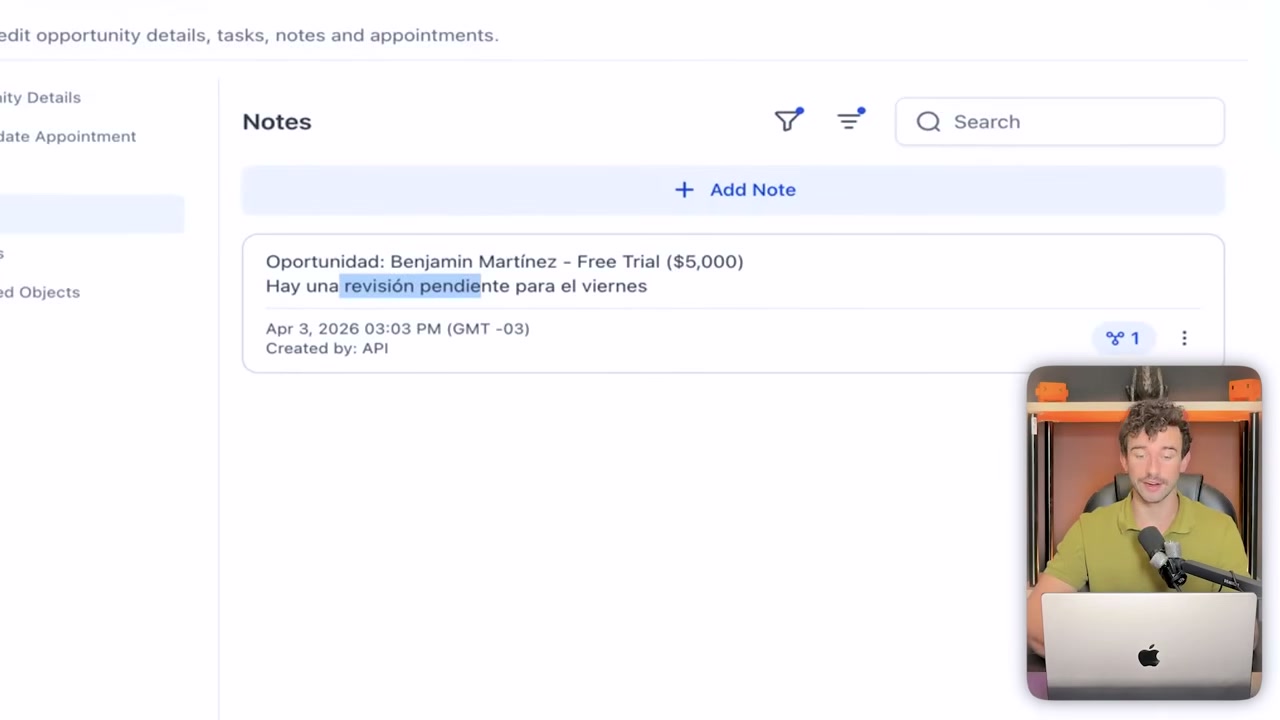Click the note timestamp Apr 3, 2026

pyautogui.click(x=397, y=328)
